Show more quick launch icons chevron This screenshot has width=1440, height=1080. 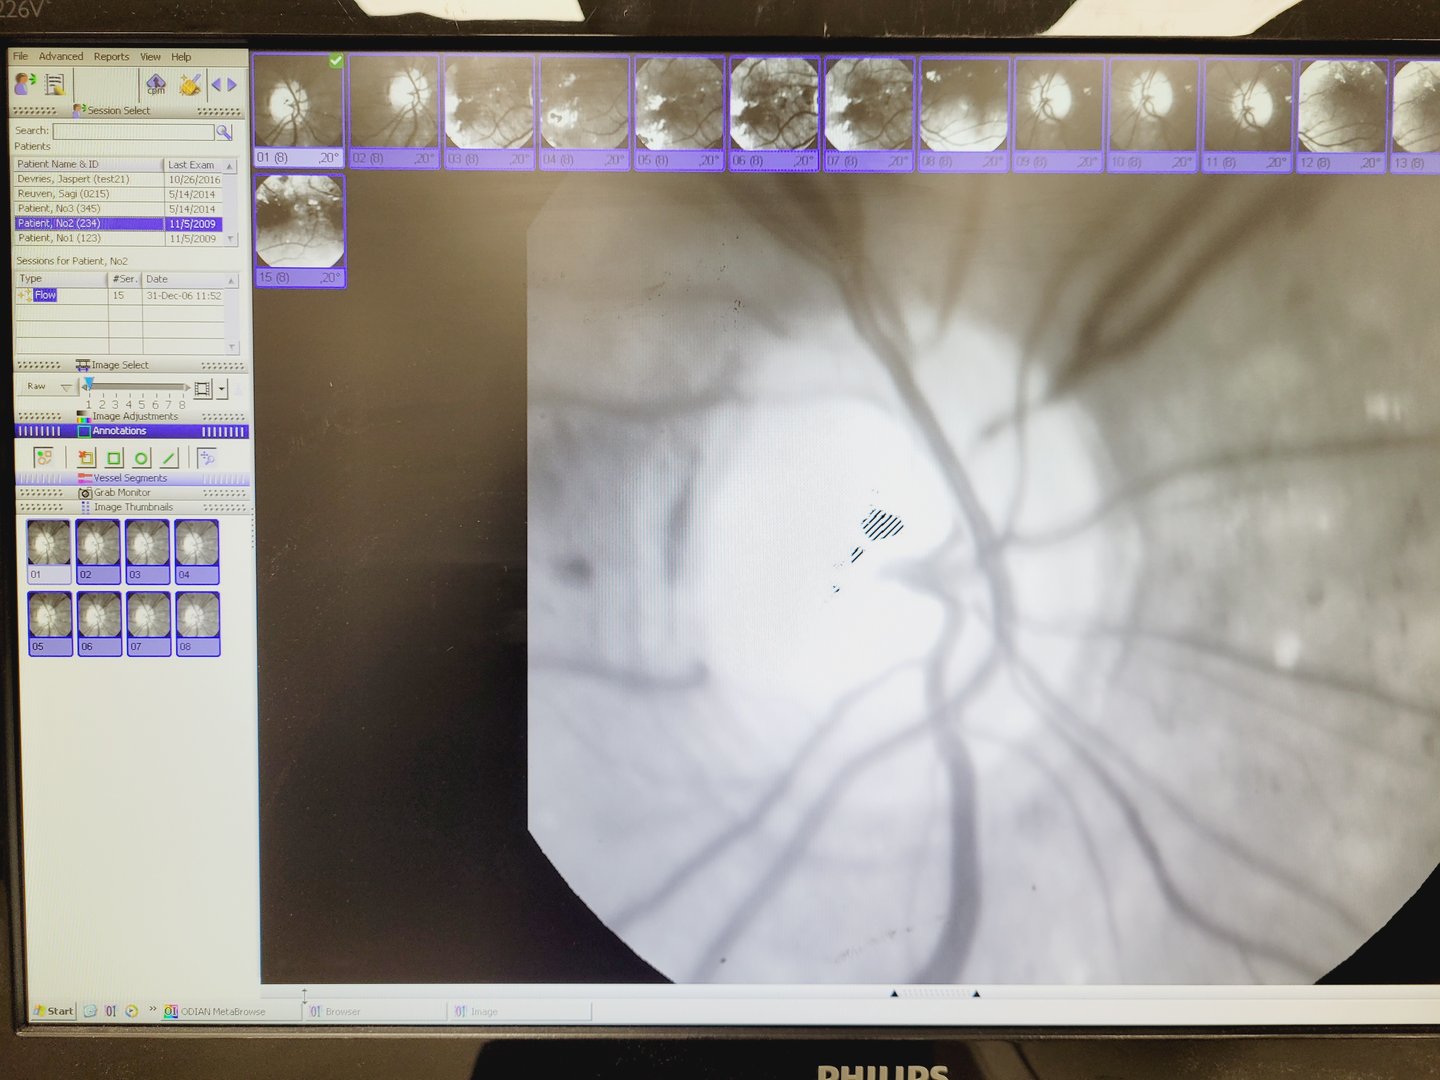pos(153,1009)
